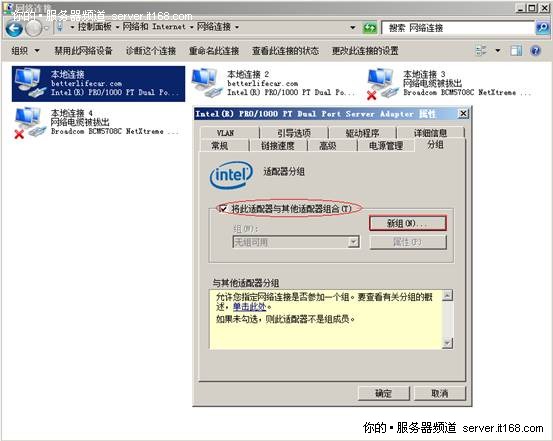Click 诊断这个连接 in toolbar
The width and height of the screenshot is (553, 441).
click(151, 51)
